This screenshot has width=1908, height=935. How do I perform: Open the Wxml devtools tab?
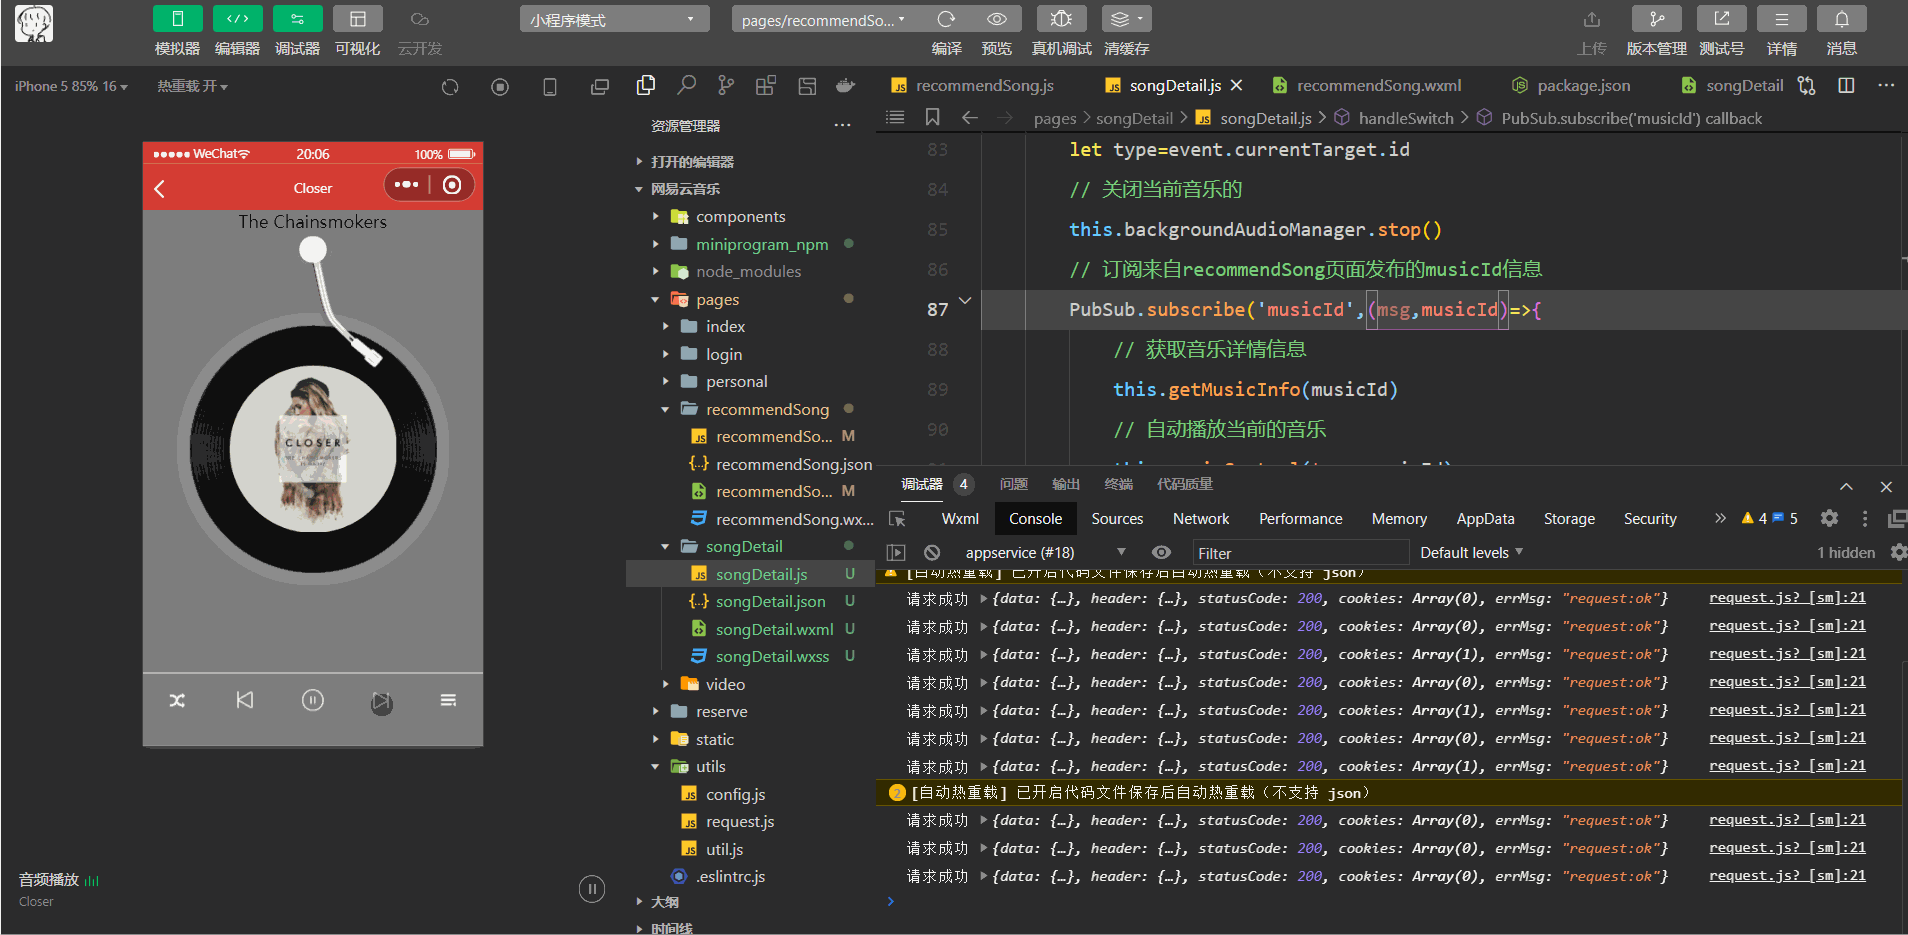[960, 518]
